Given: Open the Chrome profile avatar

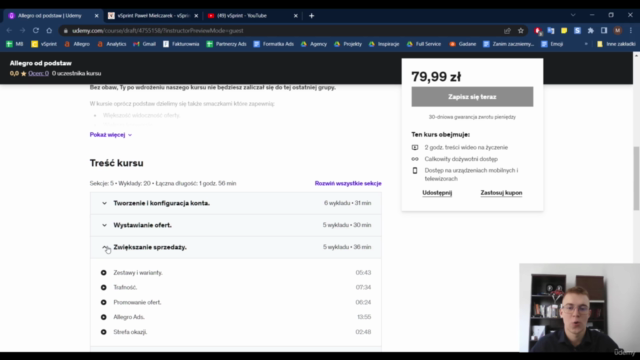Looking at the screenshot, I should [618, 31].
